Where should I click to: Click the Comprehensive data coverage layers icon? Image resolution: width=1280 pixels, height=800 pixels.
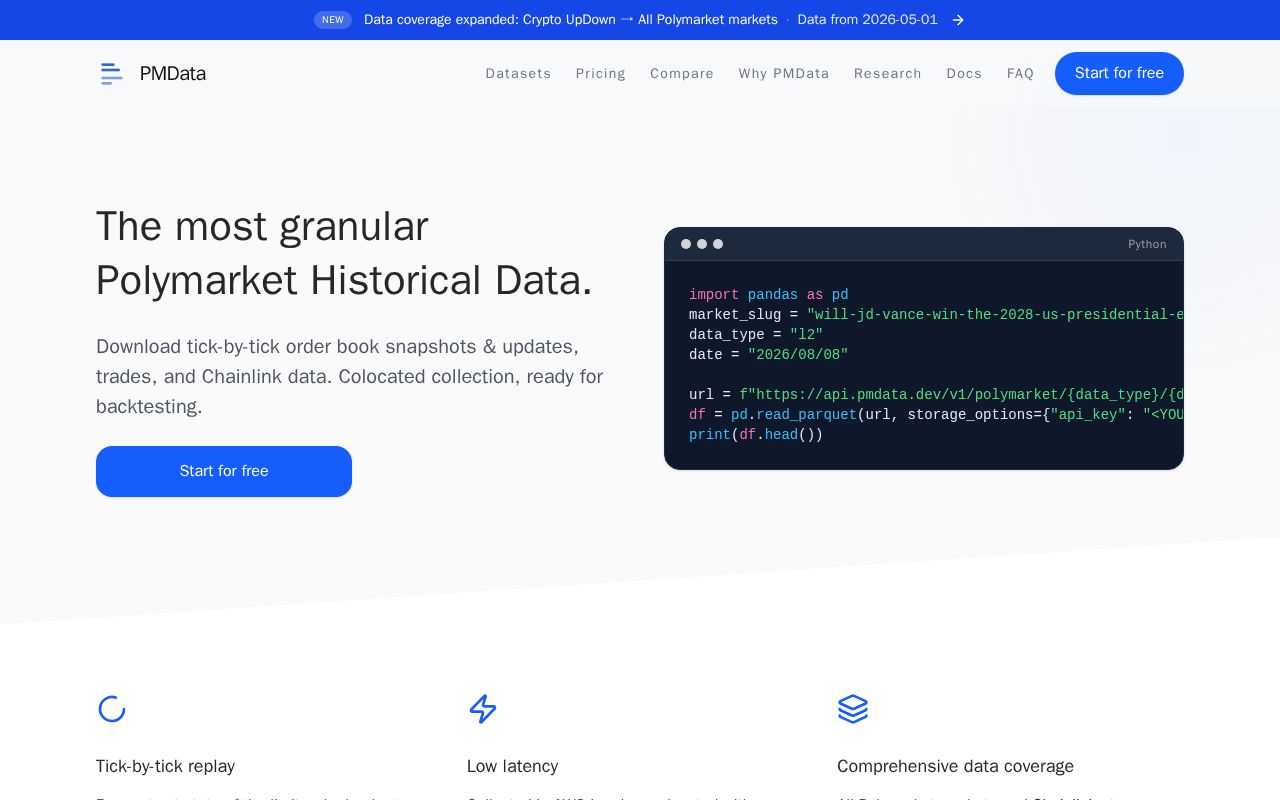(x=853, y=709)
